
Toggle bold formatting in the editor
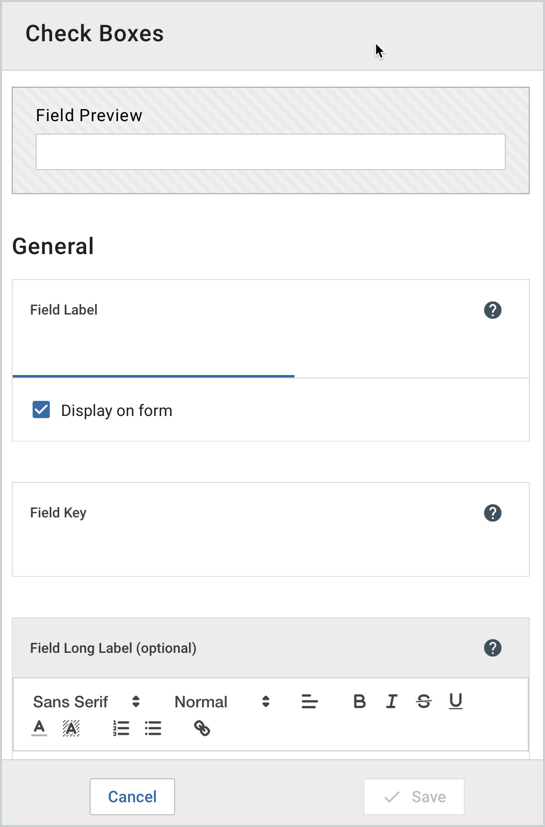click(x=359, y=701)
